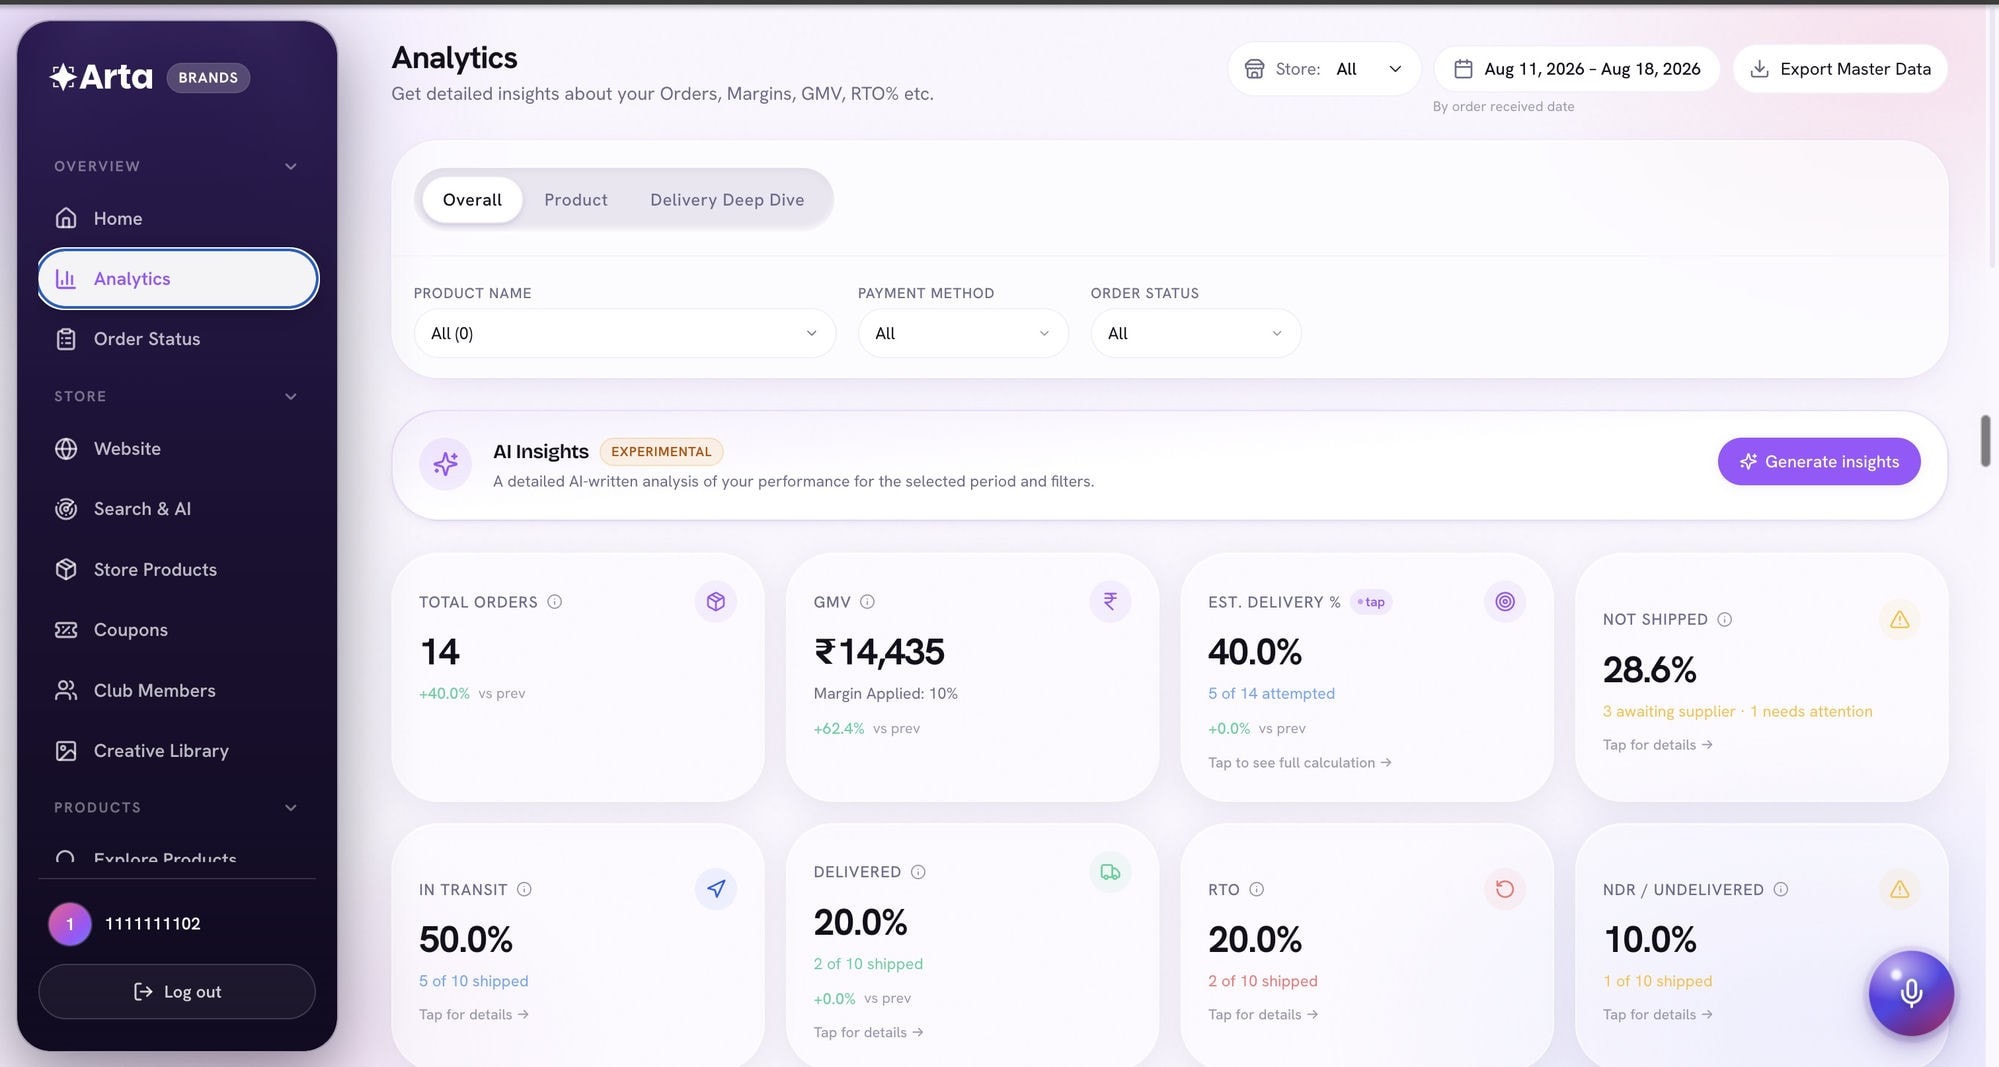This screenshot has width=1999, height=1067.
Task: Open Search & AI section
Action: 177,509
